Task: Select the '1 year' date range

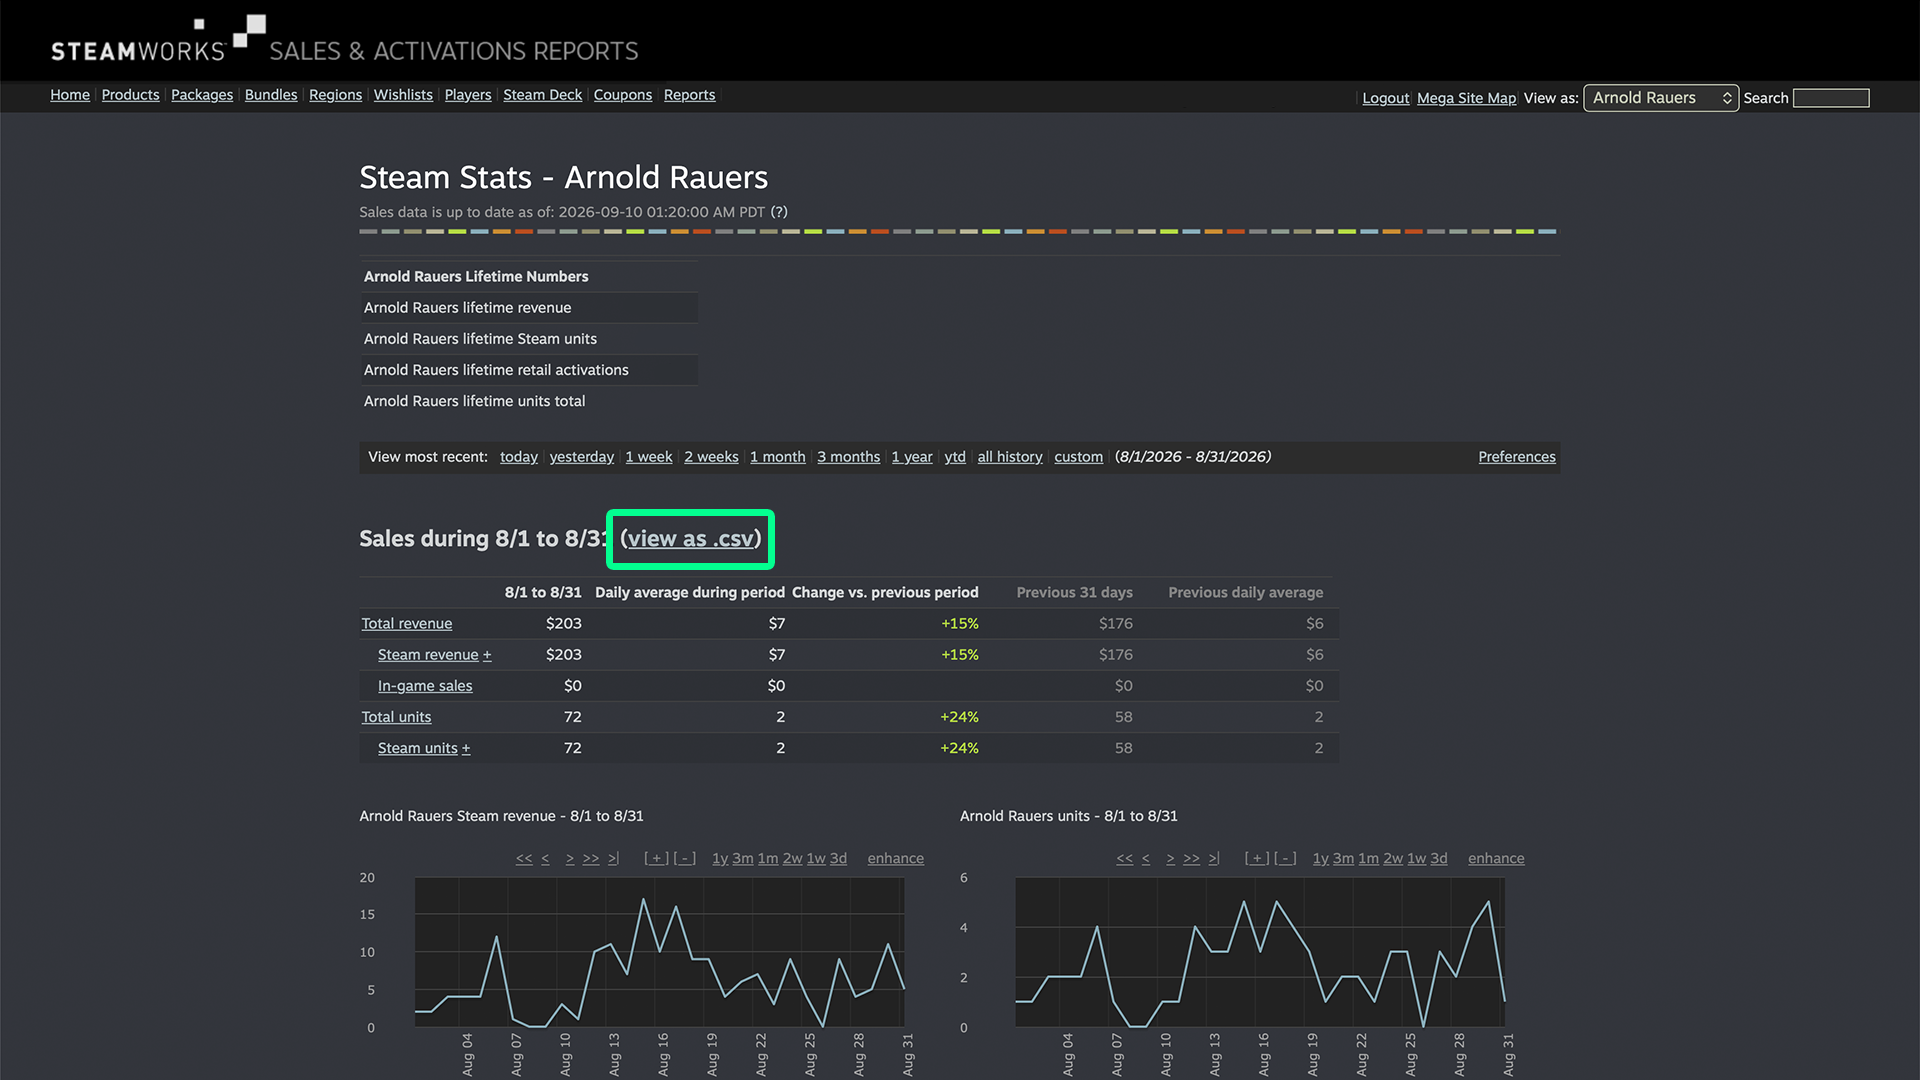Action: [x=912, y=457]
